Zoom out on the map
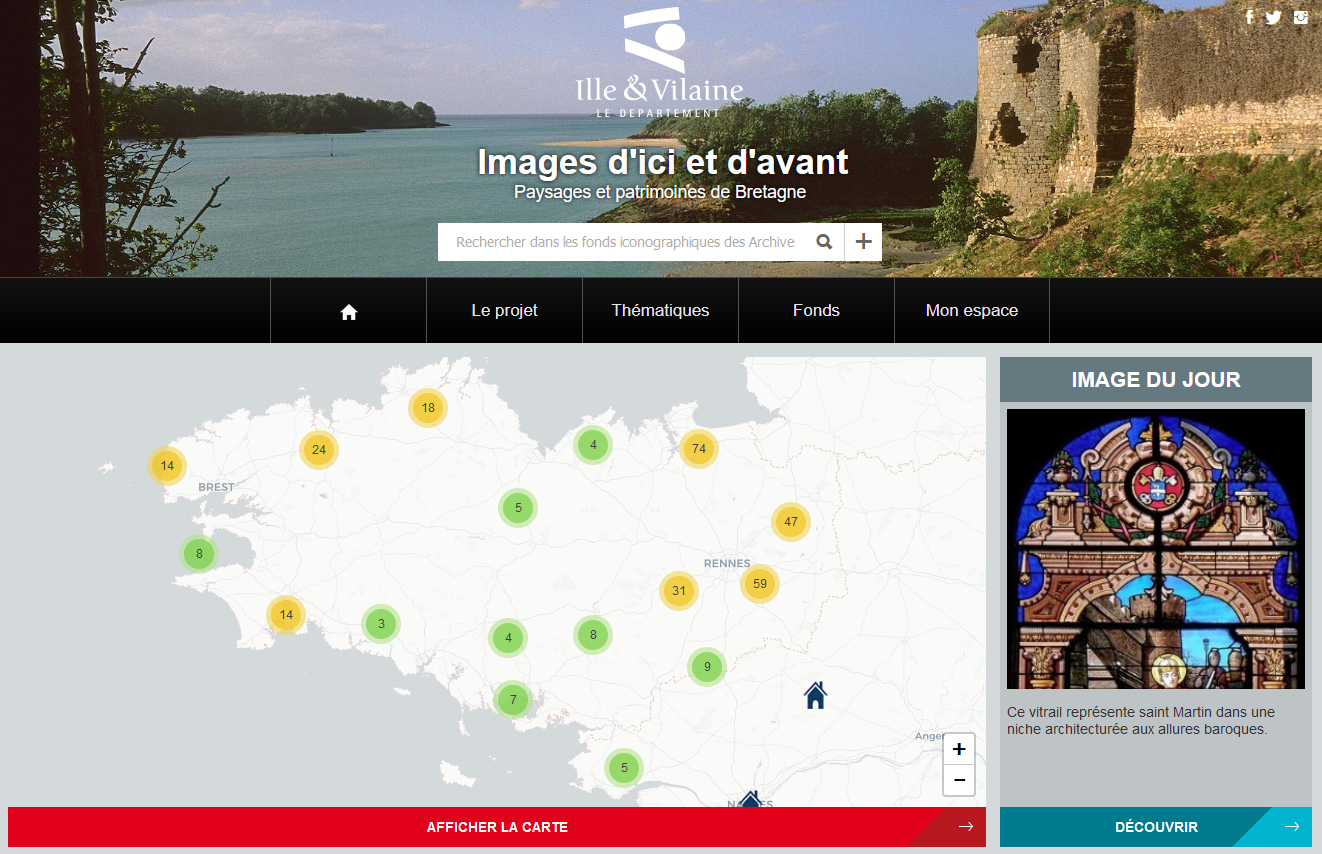1322x854 pixels. point(959,780)
